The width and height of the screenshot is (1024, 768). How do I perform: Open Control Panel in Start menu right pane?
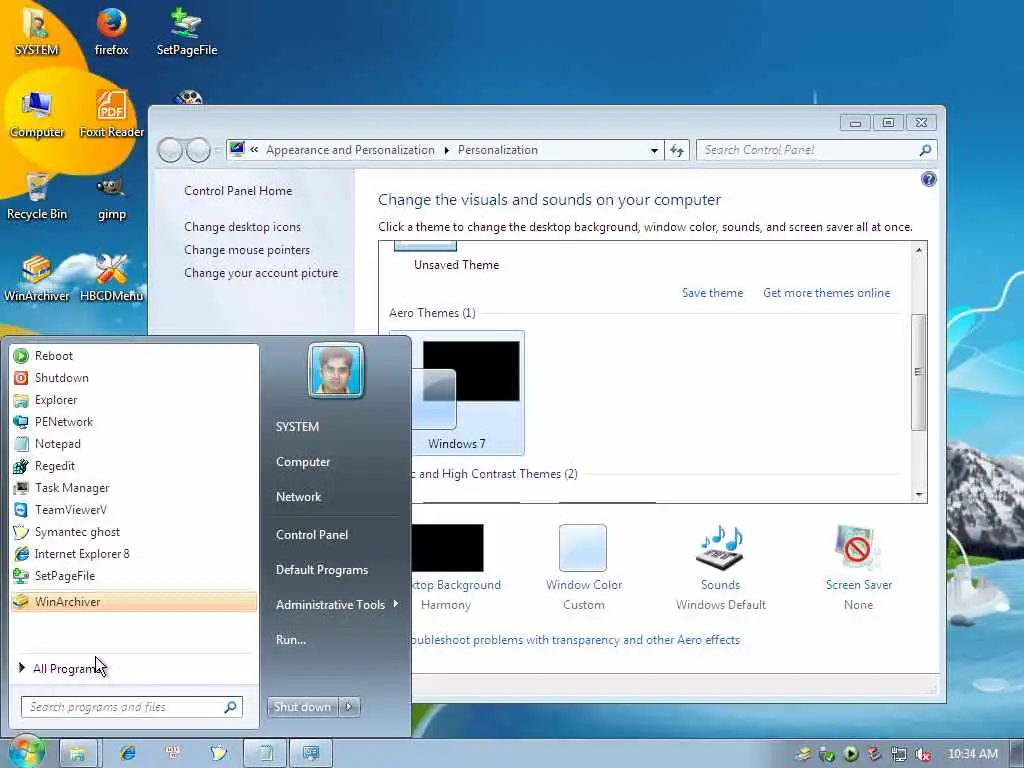[x=312, y=534]
